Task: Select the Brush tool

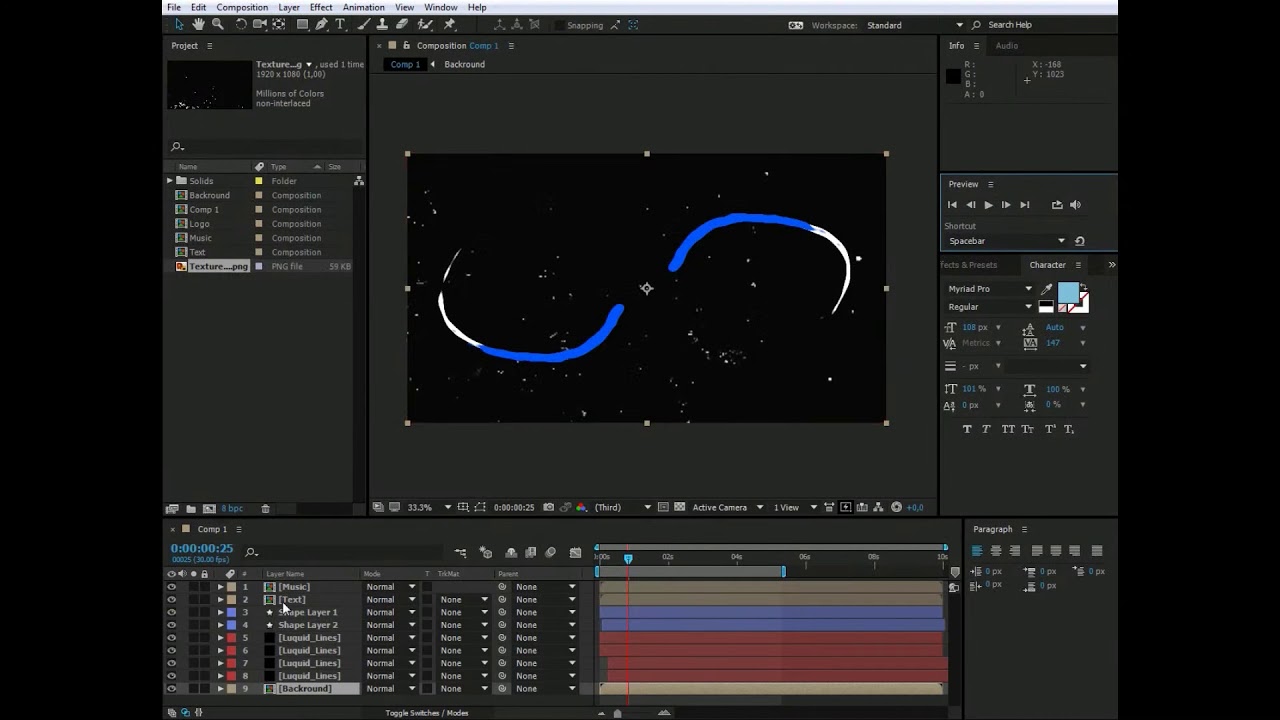Action: [x=364, y=24]
